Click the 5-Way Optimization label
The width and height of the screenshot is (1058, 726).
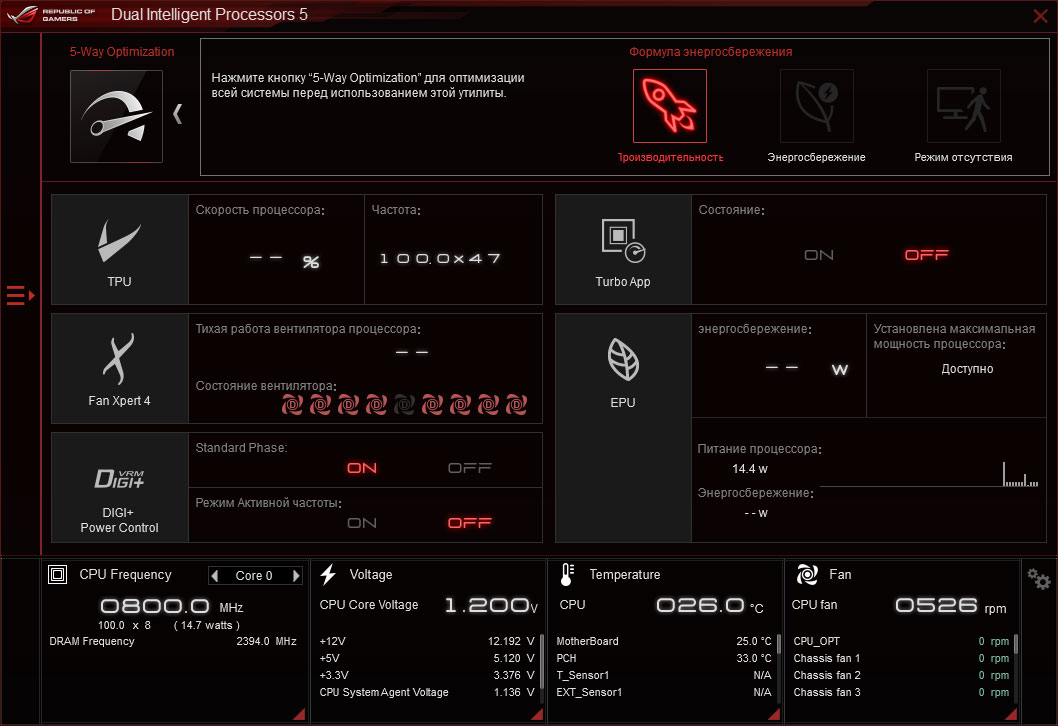122,52
